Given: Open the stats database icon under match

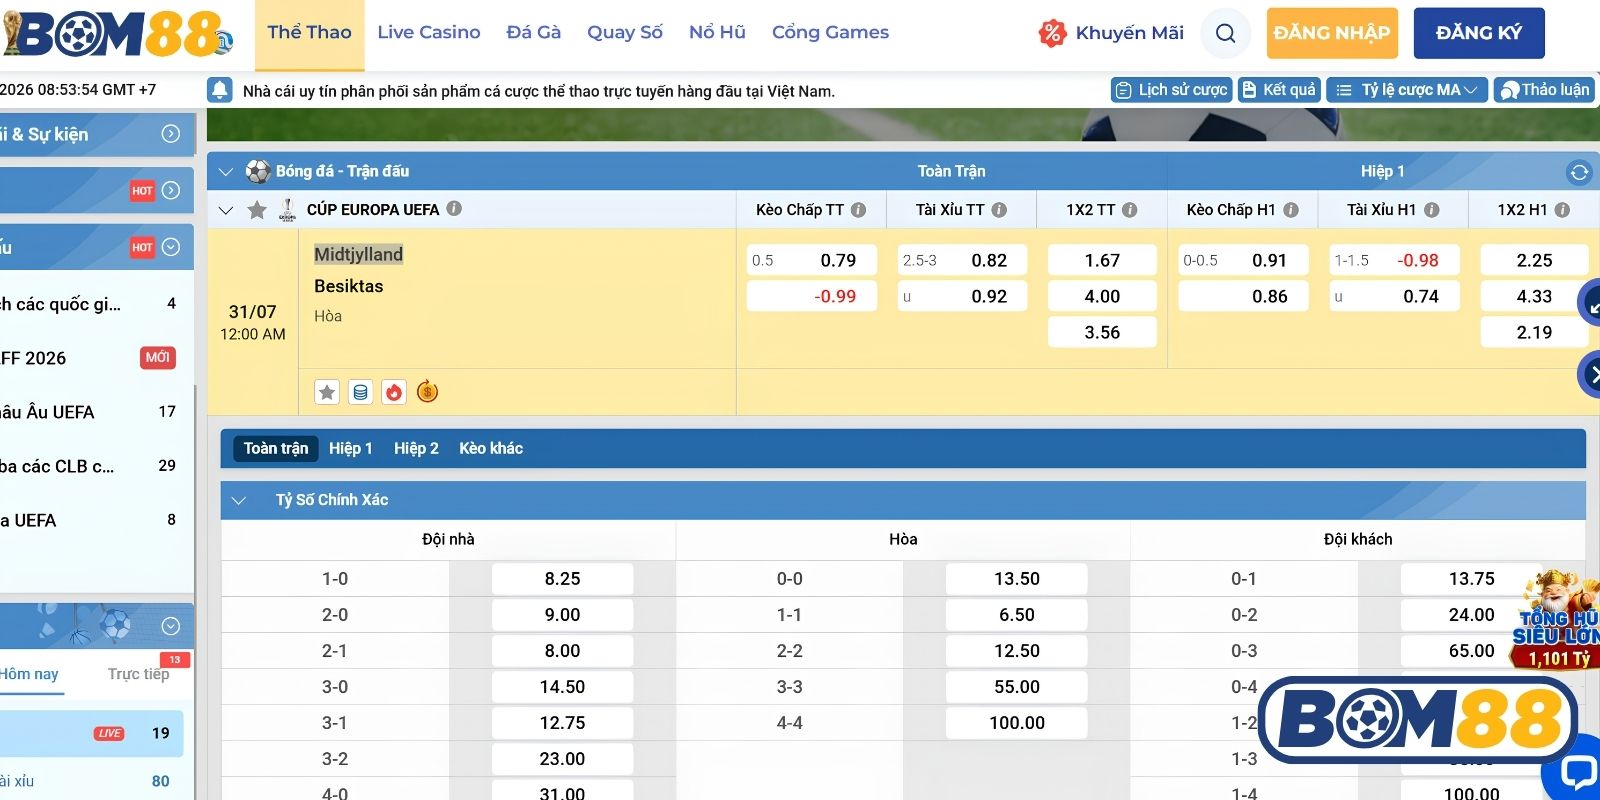Looking at the screenshot, I should pyautogui.click(x=361, y=392).
